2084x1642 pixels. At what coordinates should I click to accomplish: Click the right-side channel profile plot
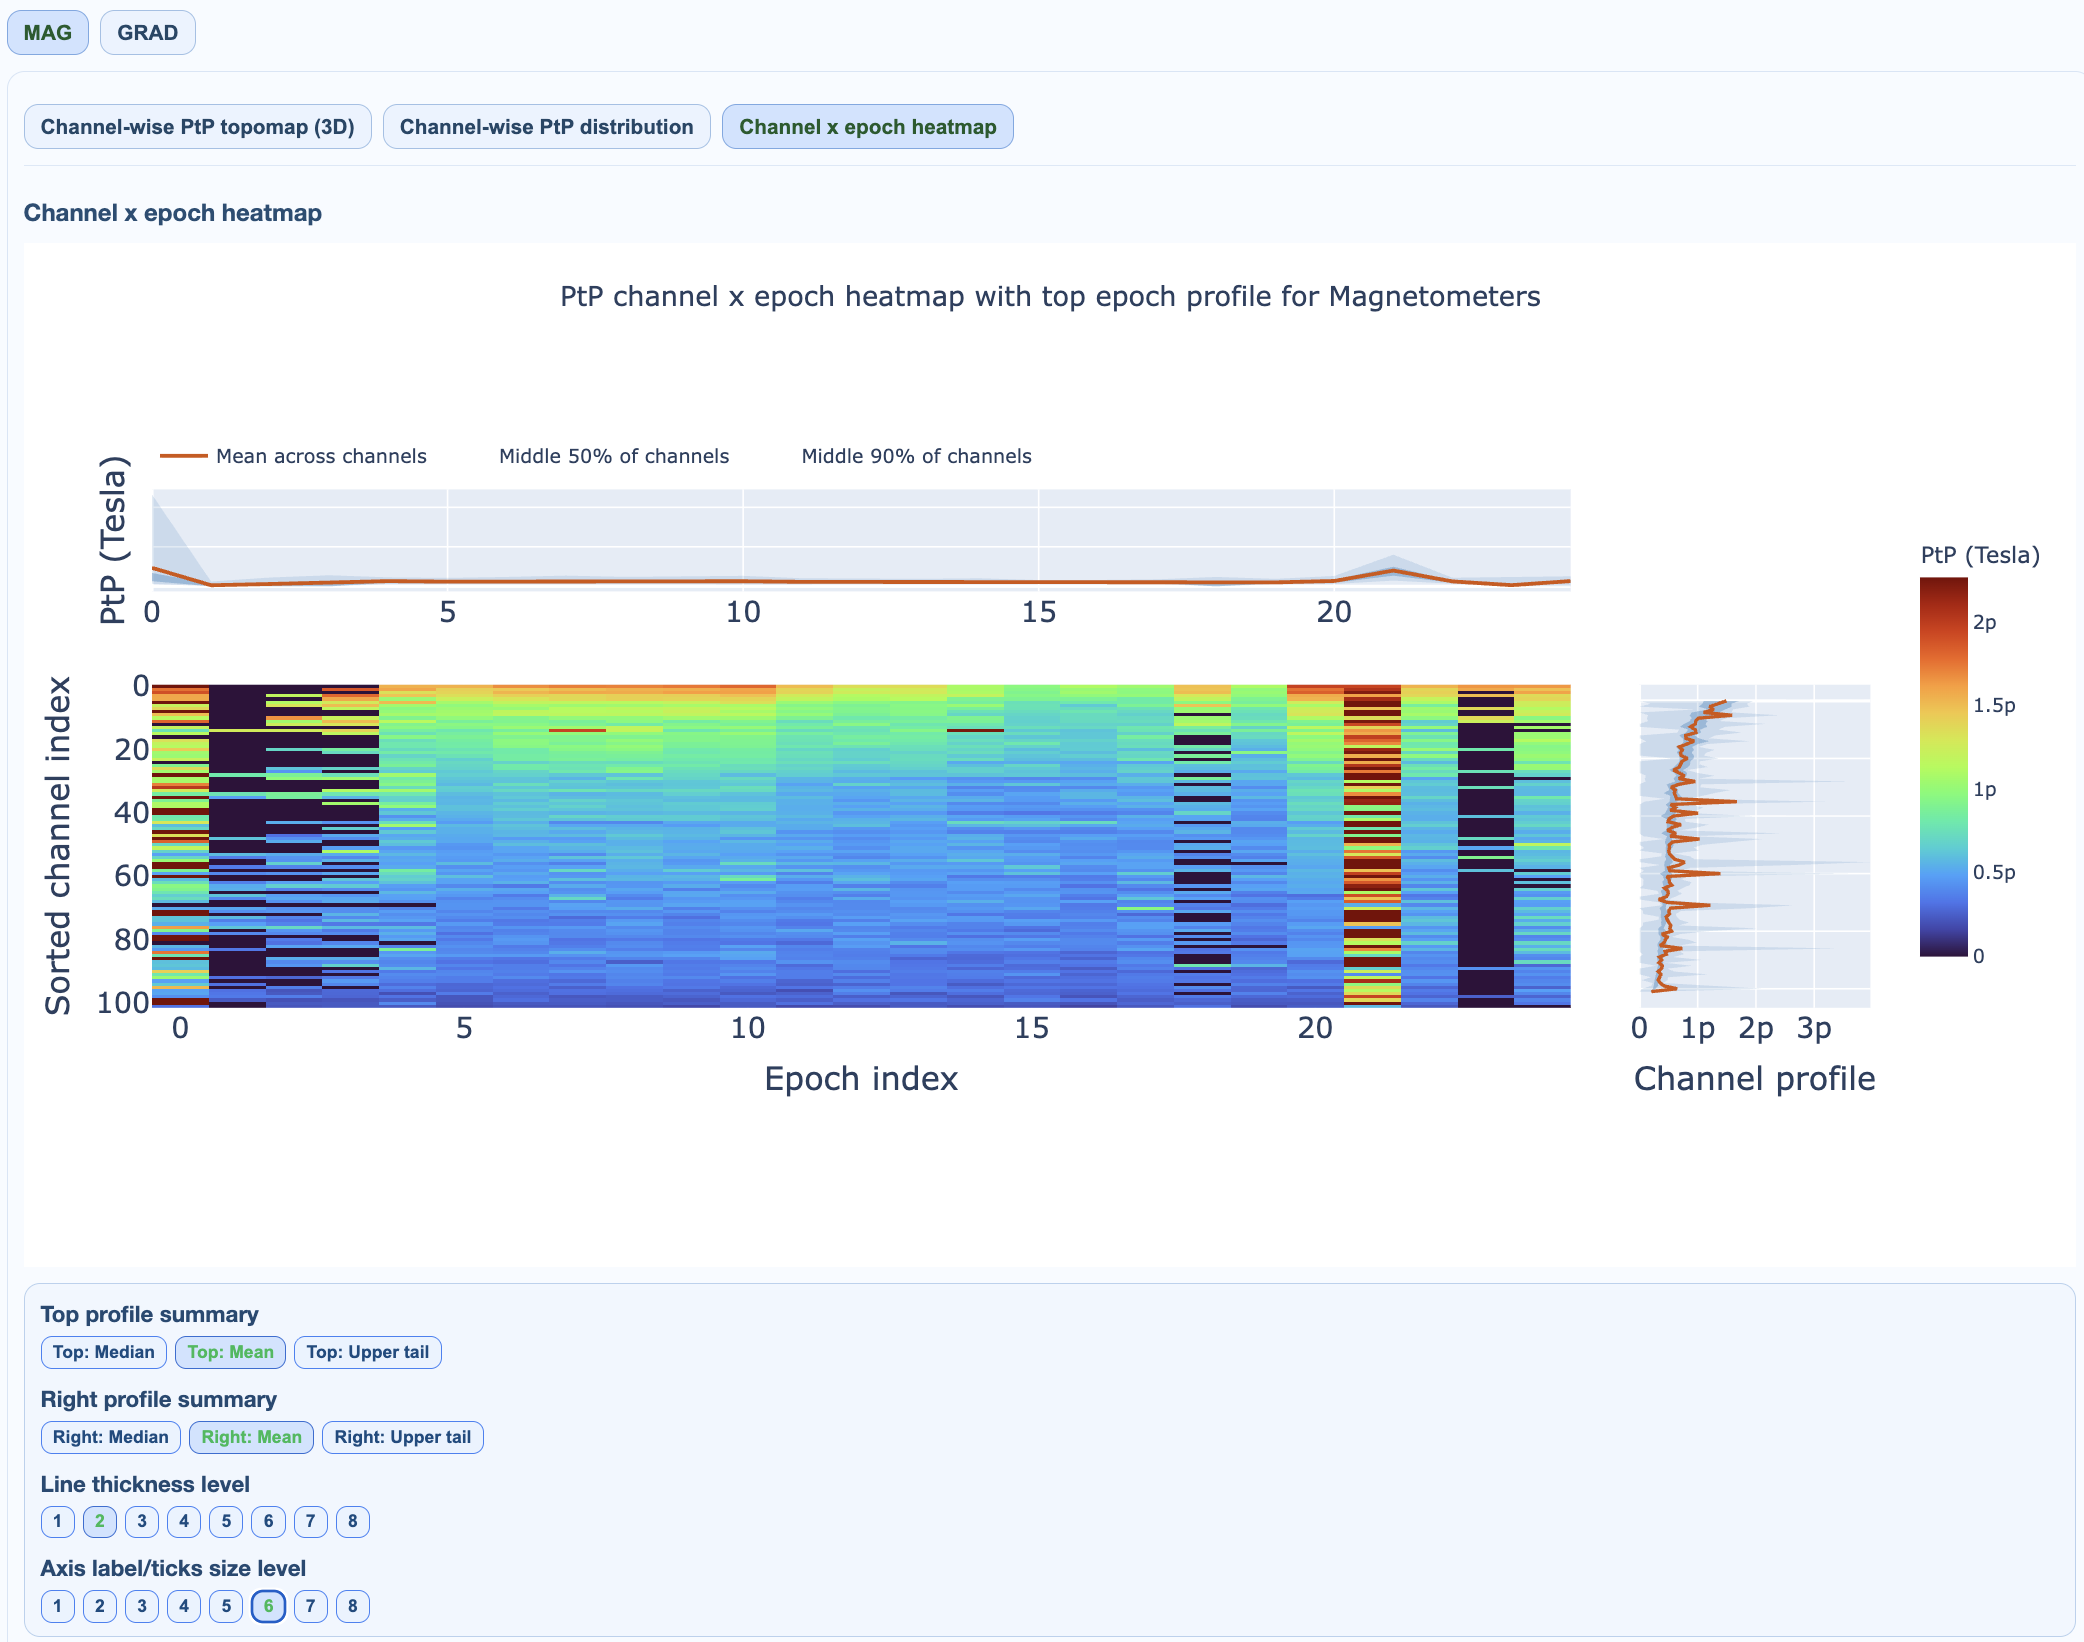coord(1755,846)
